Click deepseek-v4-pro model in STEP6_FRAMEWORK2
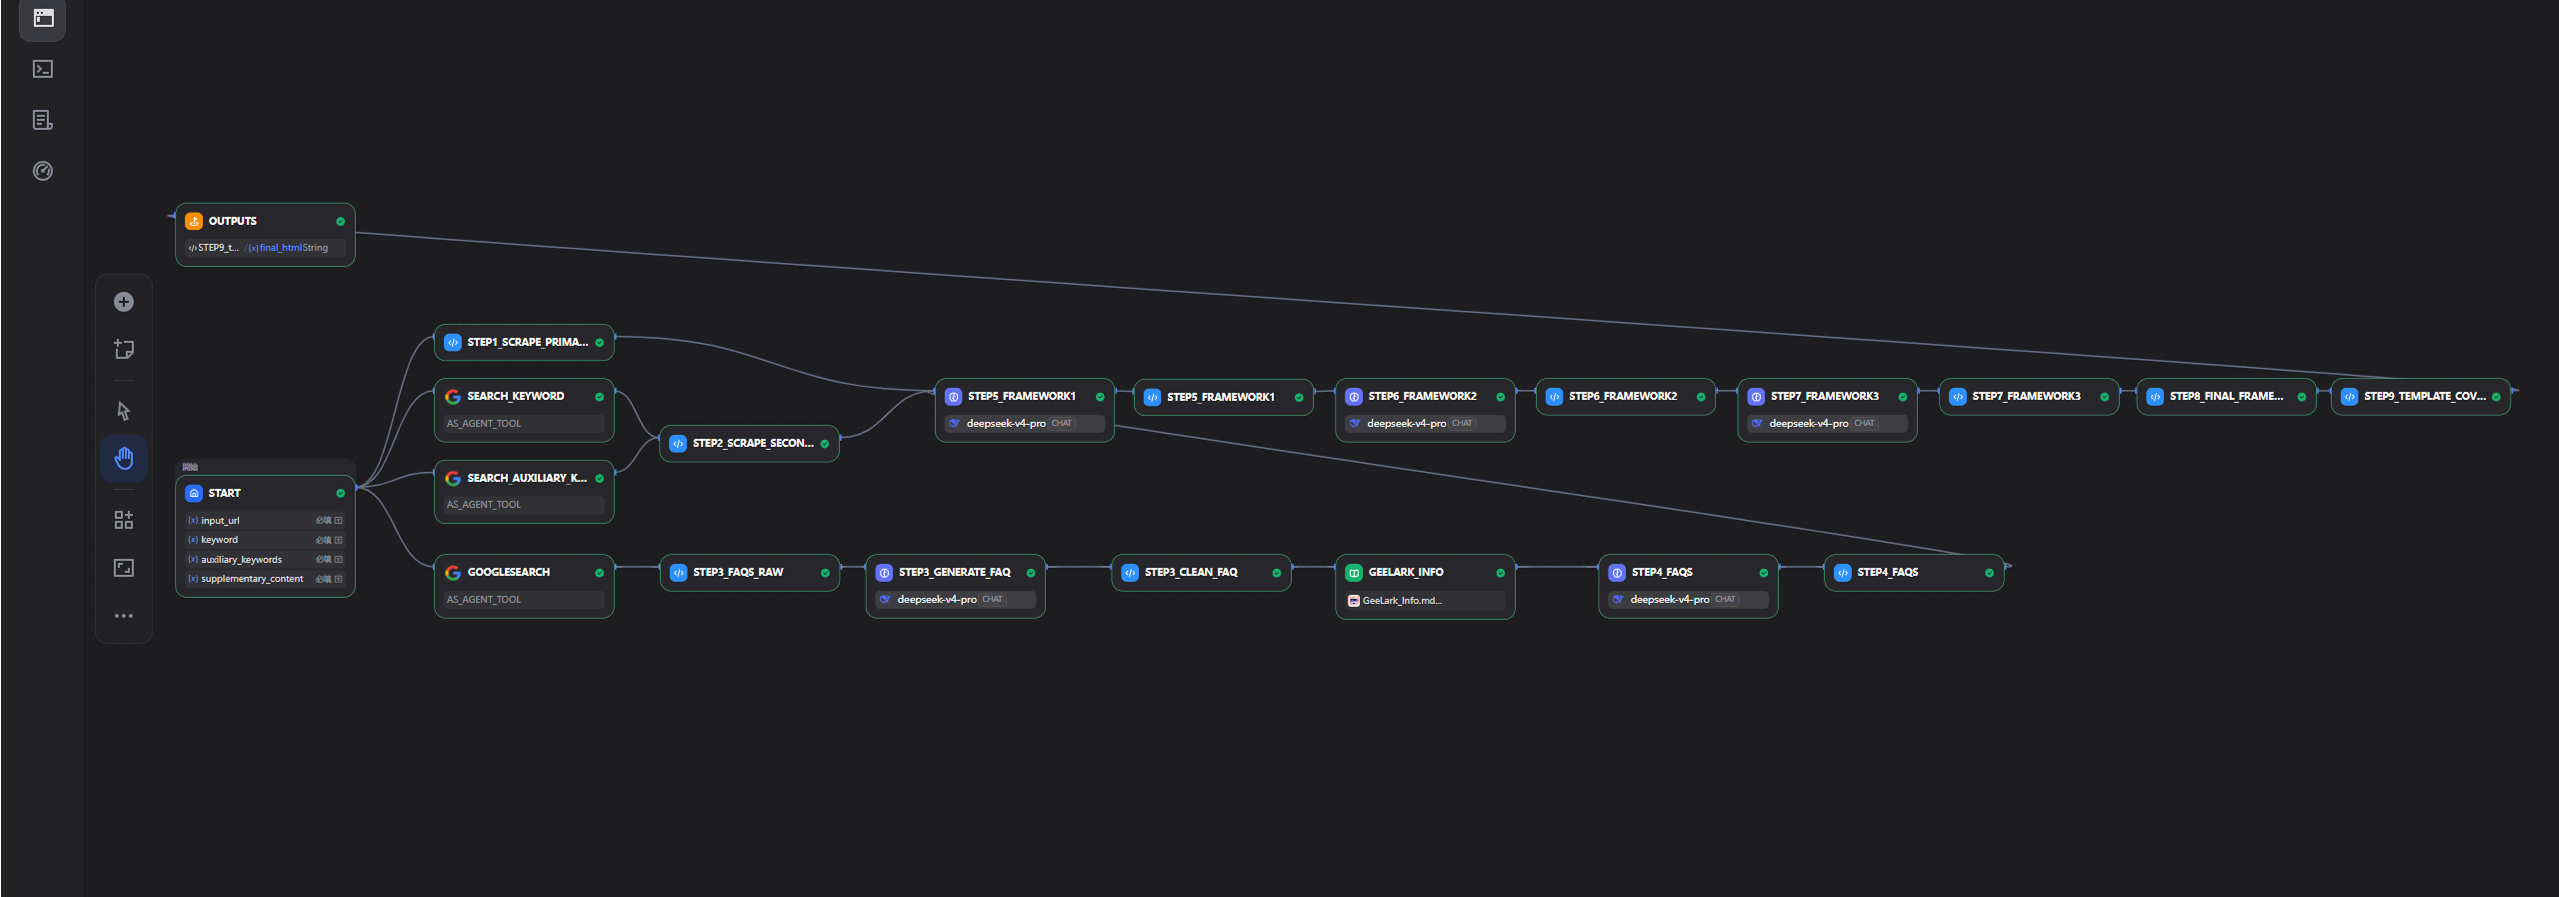 tap(1425, 424)
